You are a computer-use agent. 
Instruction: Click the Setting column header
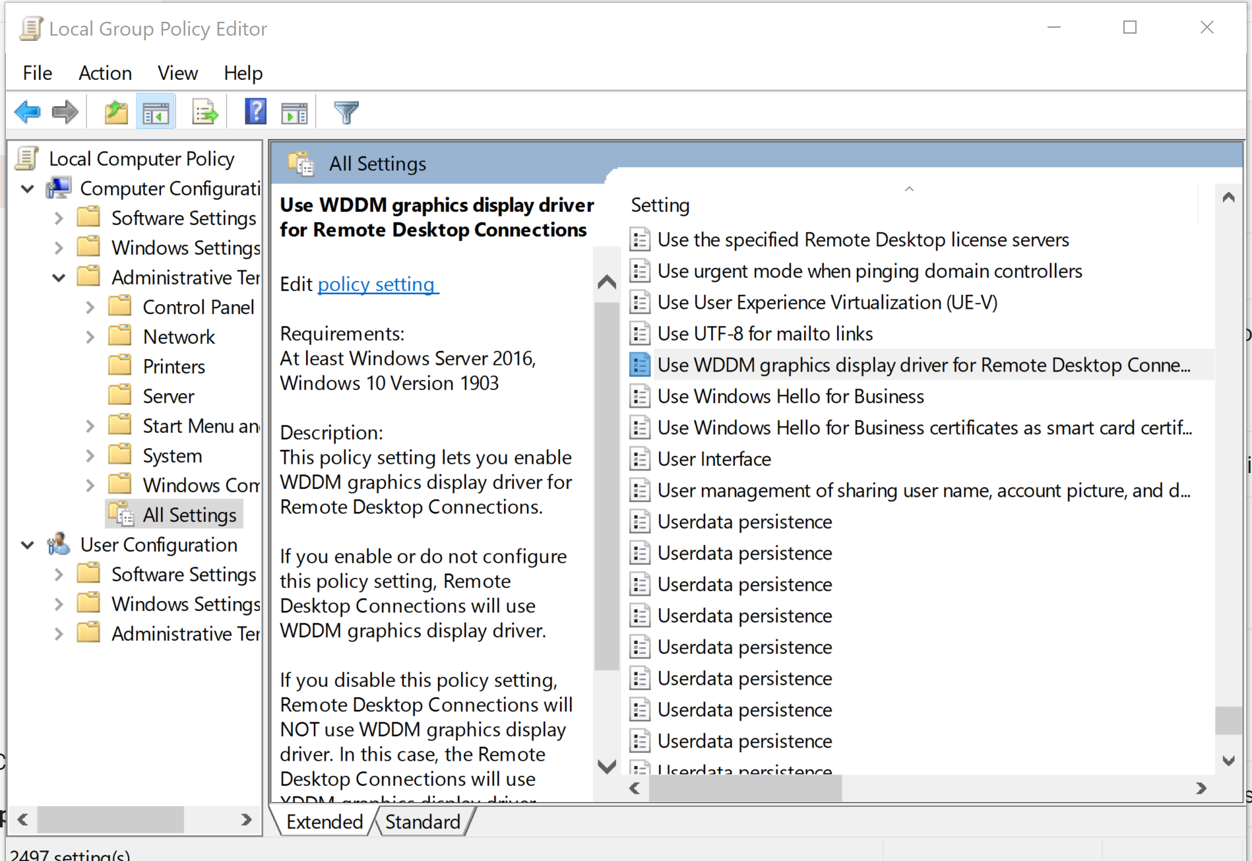660,205
